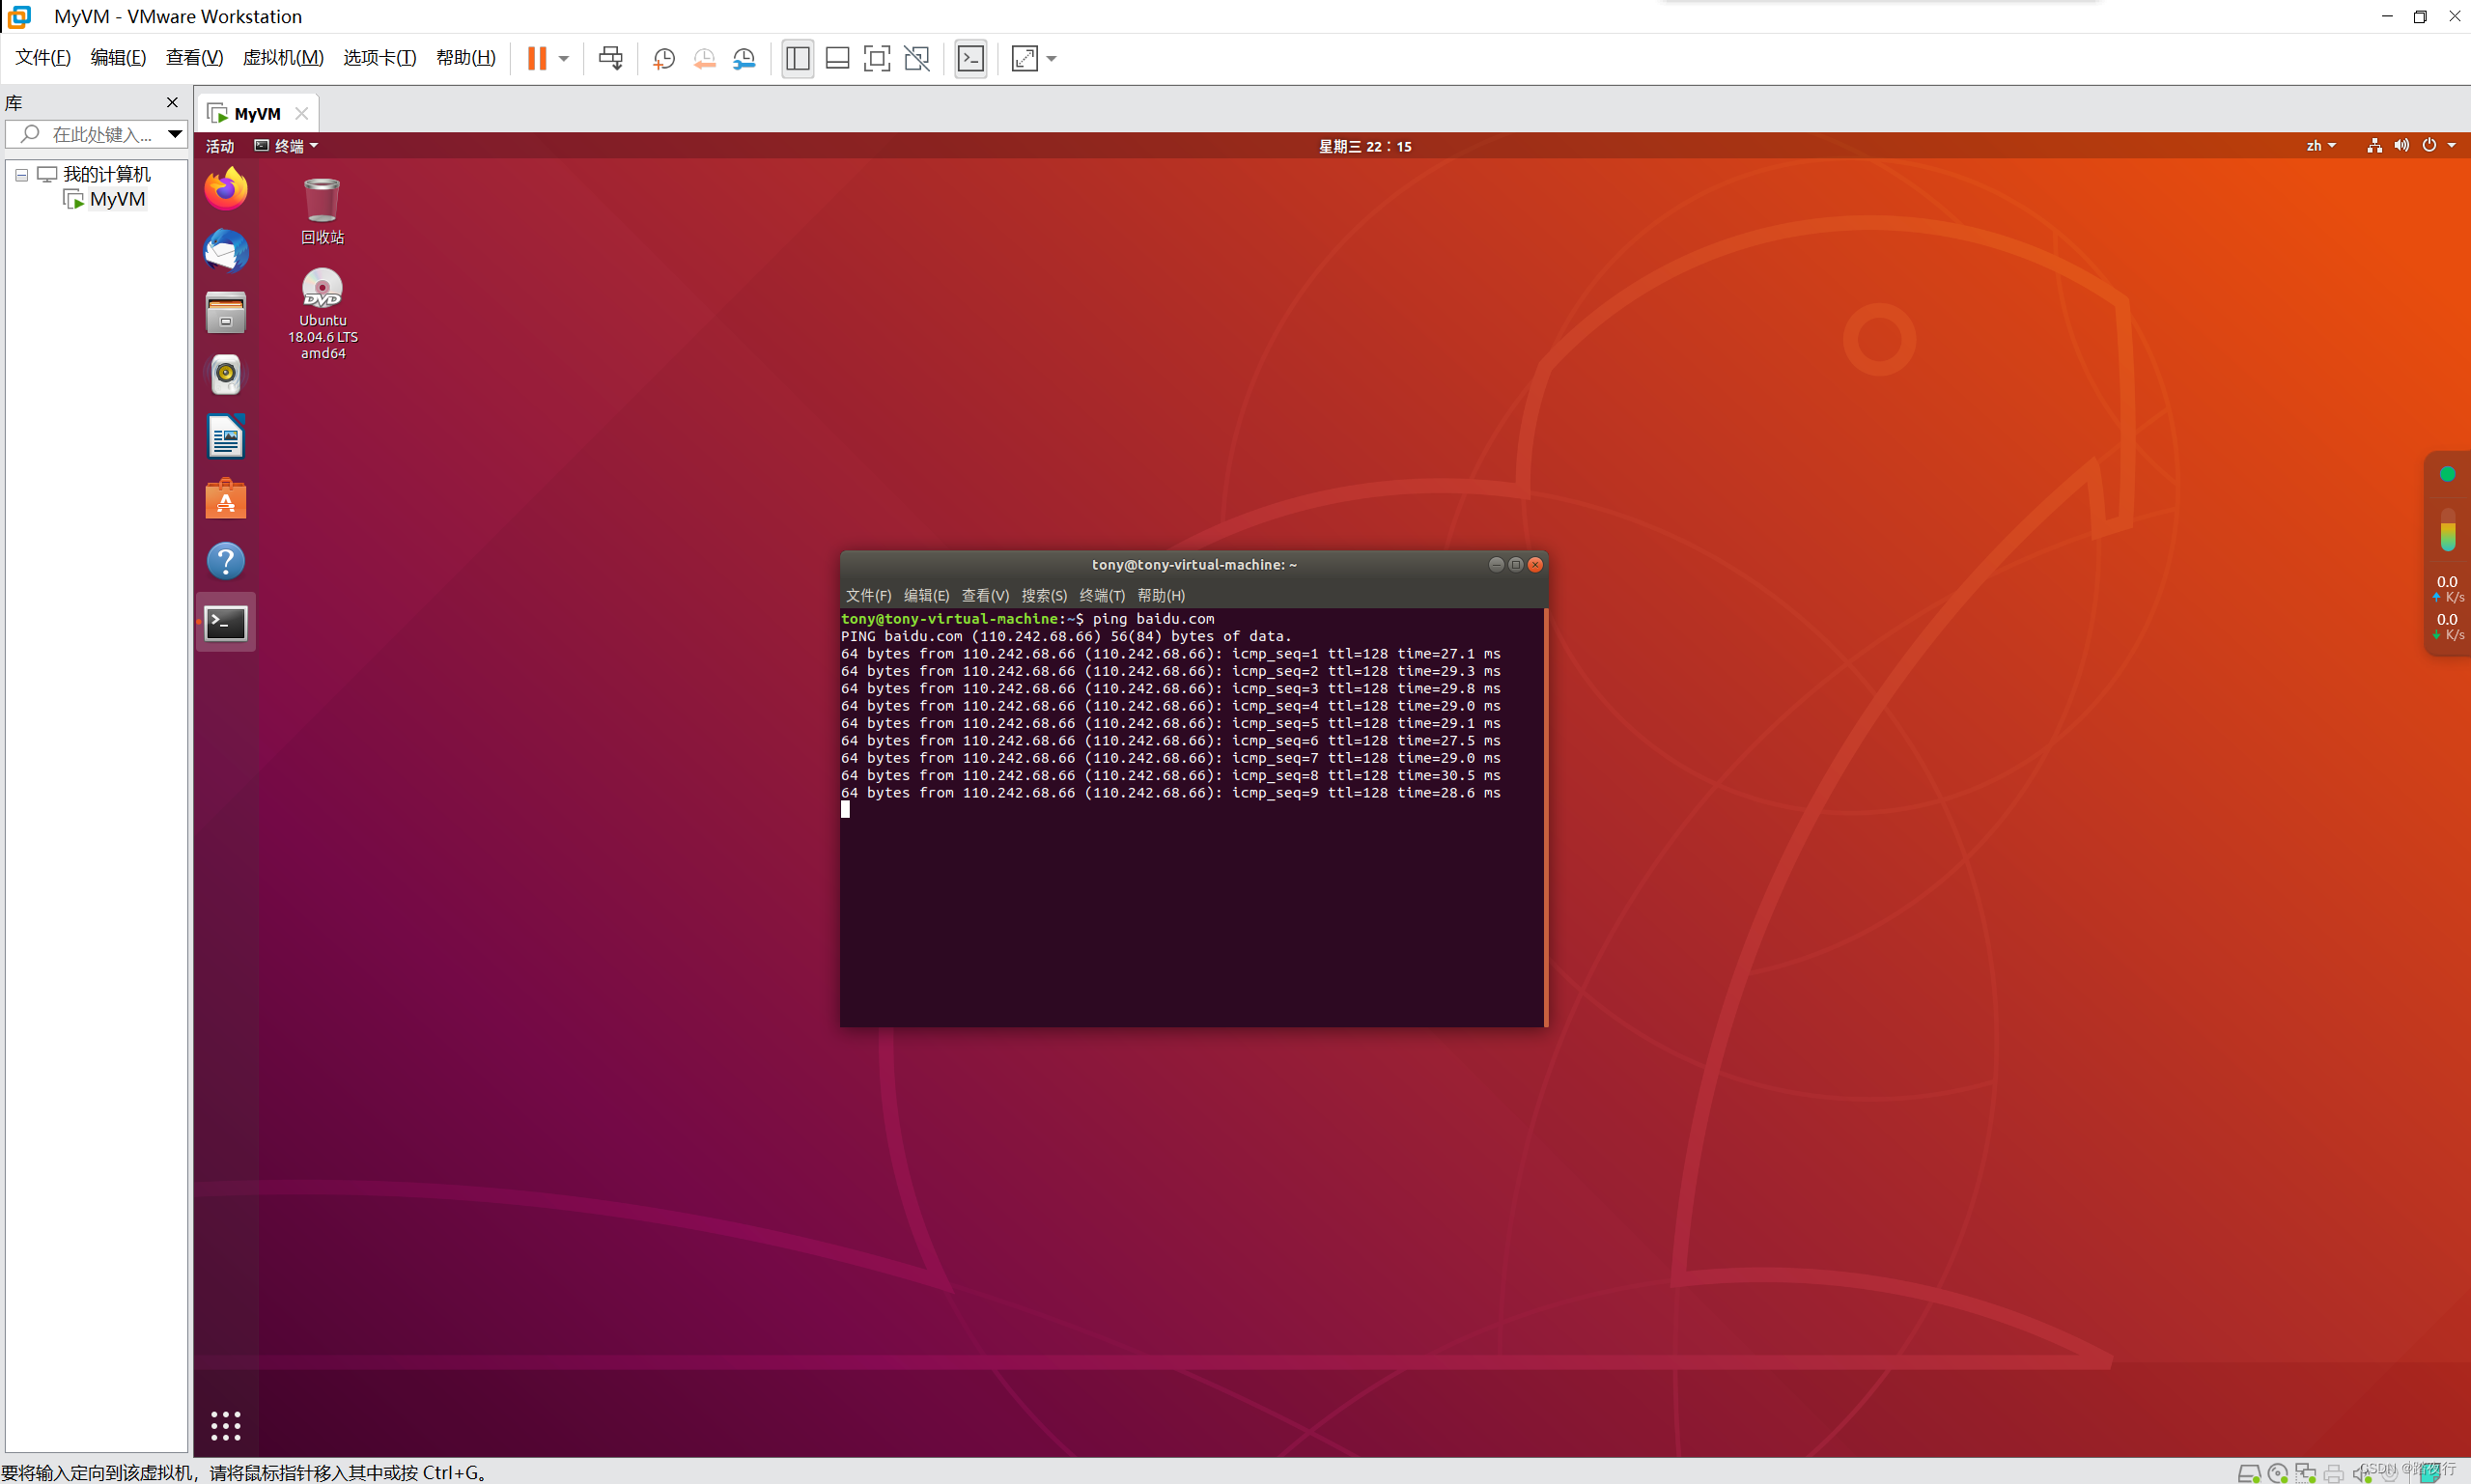Image resolution: width=2471 pixels, height=1484 pixels.
Task: Click the printer status icon
Action: click(x=2333, y=1473)
